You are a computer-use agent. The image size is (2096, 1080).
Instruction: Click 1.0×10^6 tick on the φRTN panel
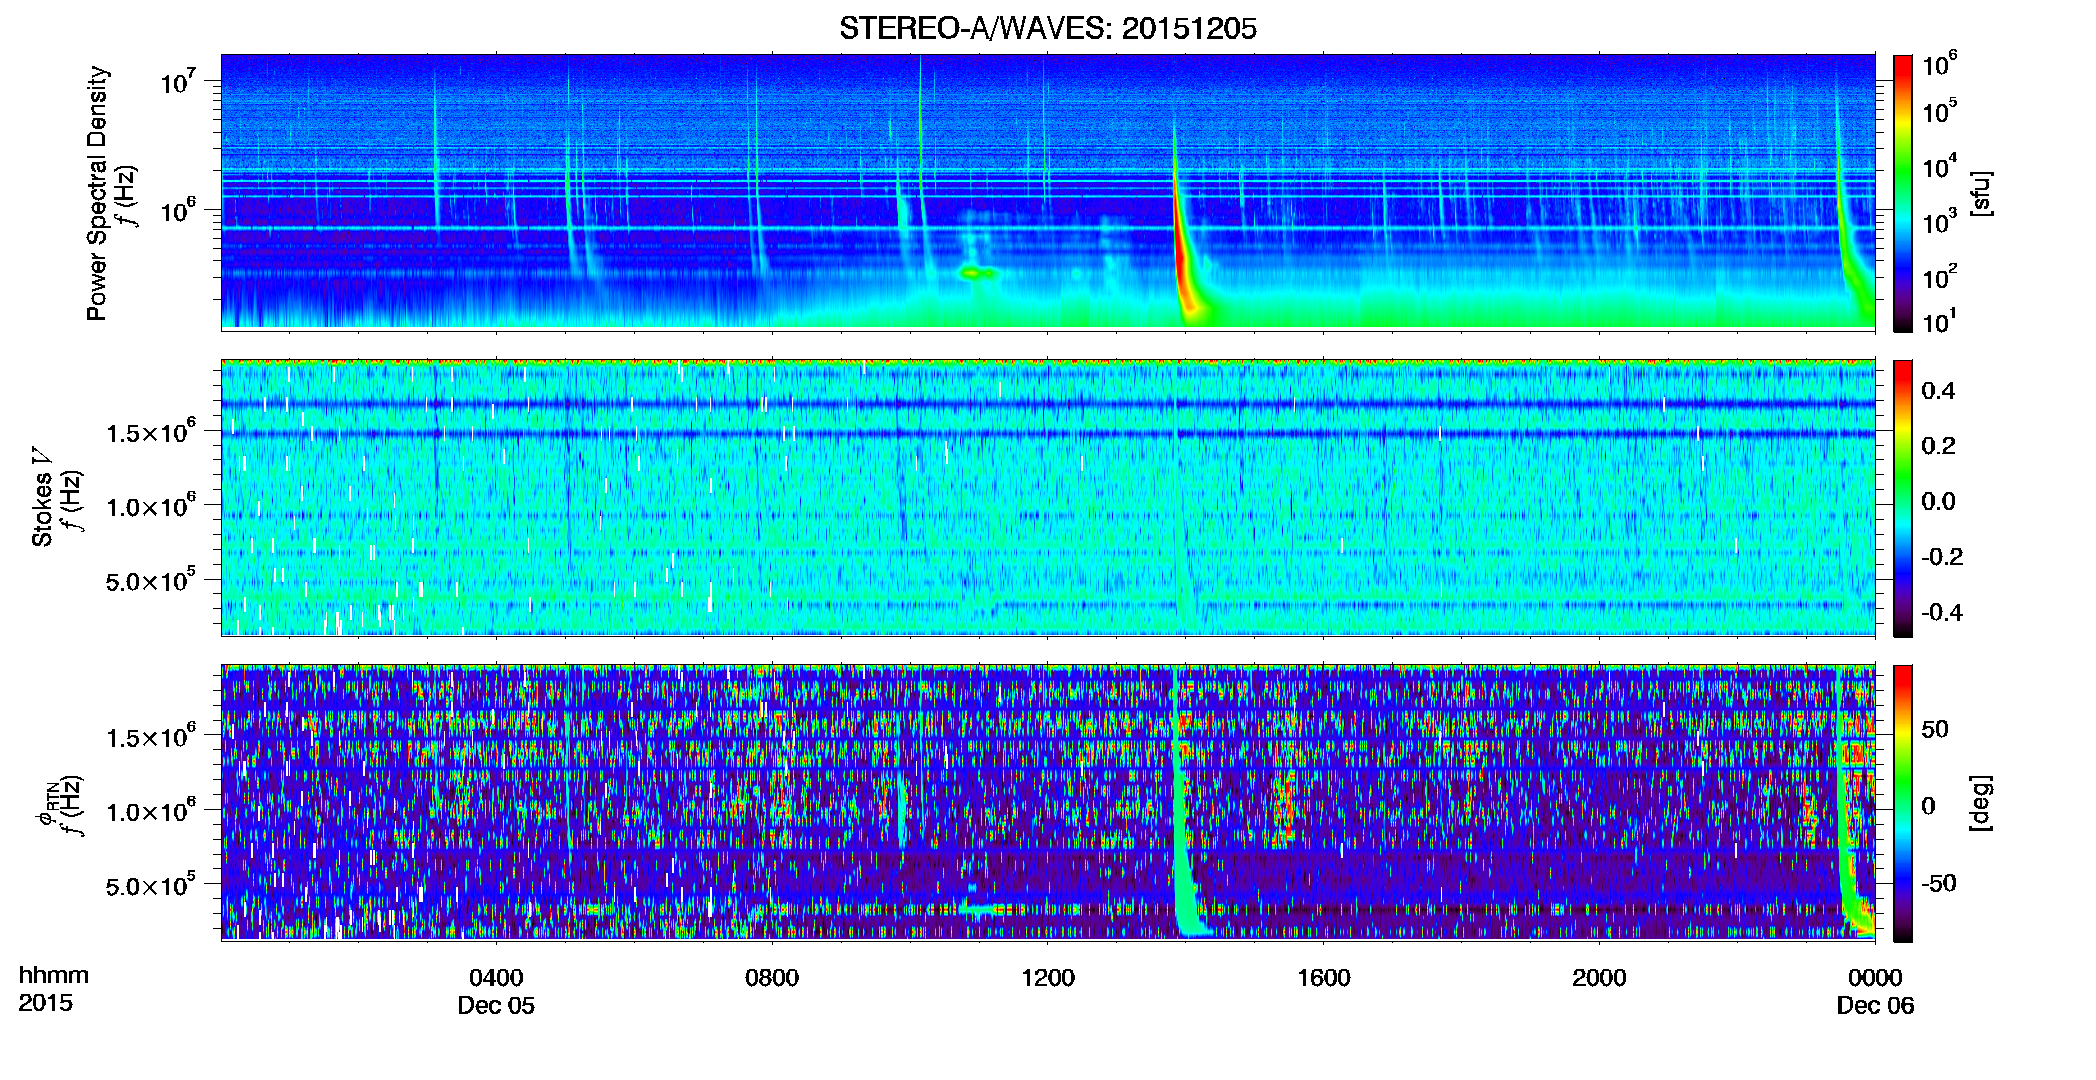[x=151, y=811]
